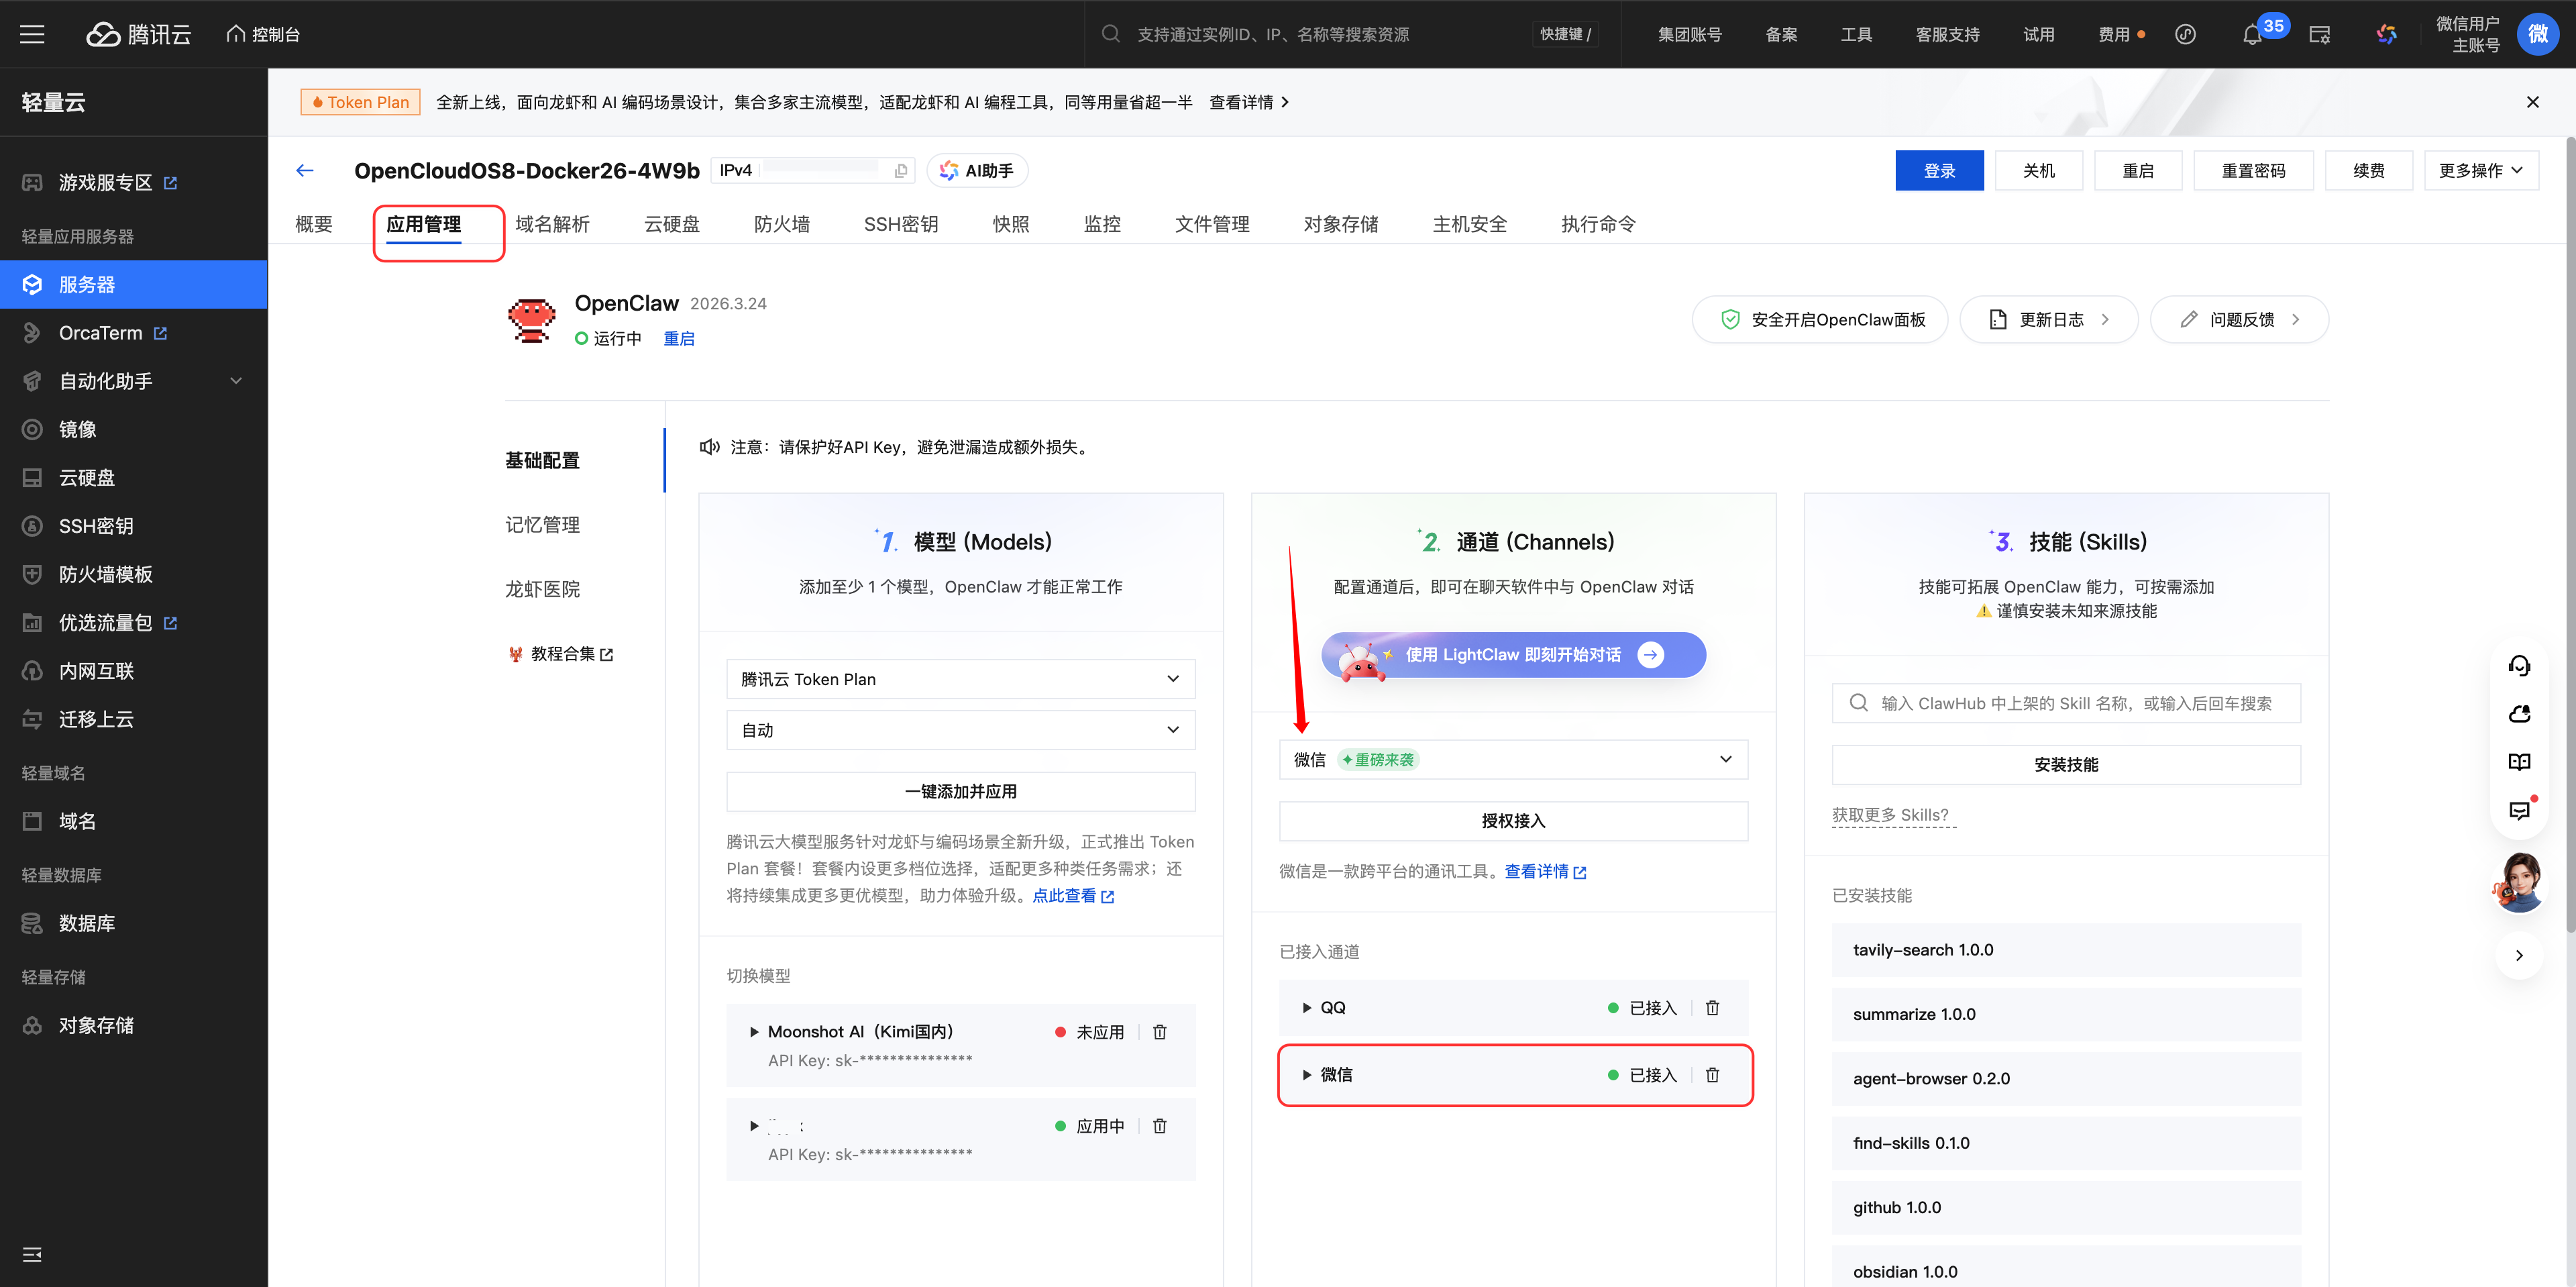Launch the AI助手 next to the instance name
Screen dimensions: 2576x1287
pos(977,170)
